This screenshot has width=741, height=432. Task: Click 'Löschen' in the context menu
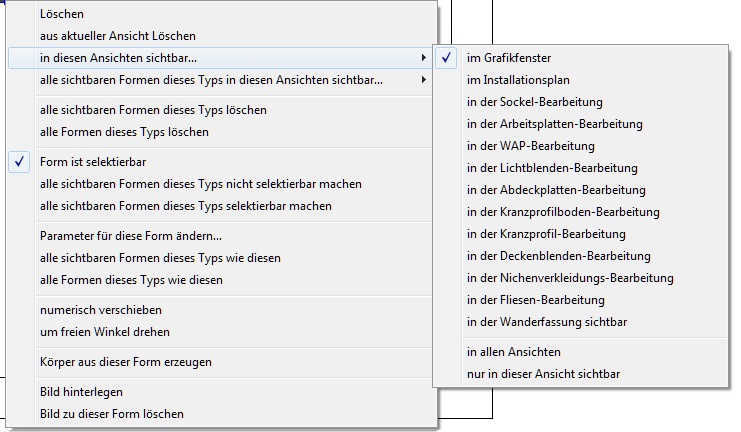point(62,14)
